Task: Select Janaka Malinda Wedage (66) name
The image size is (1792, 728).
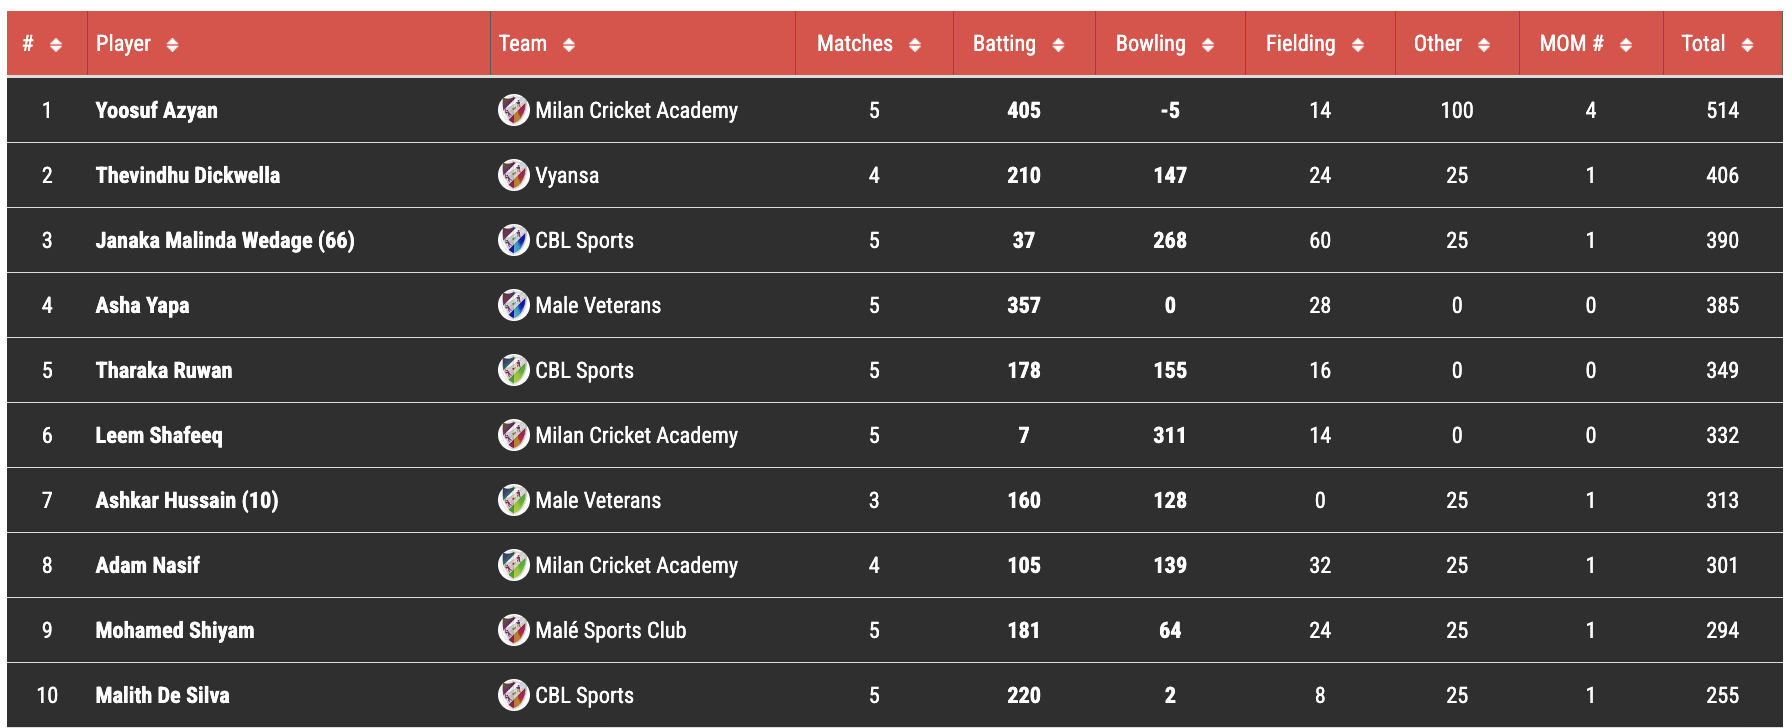Action: click(225, 240)
